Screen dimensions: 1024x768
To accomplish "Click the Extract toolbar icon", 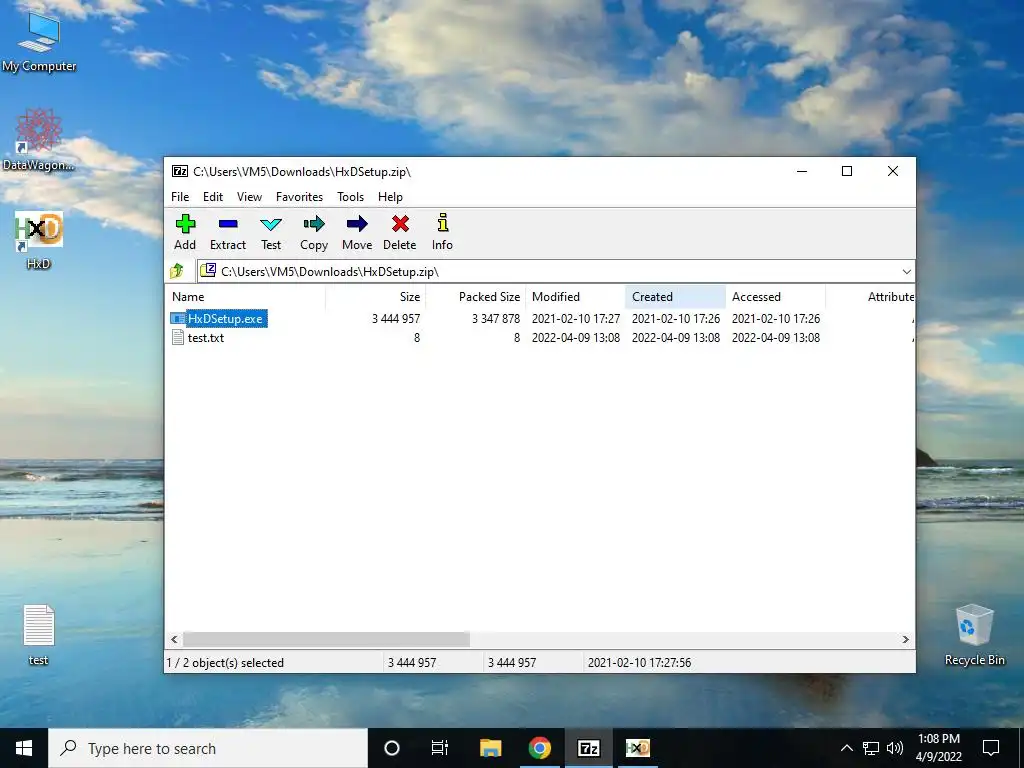I will coord(228,225).
